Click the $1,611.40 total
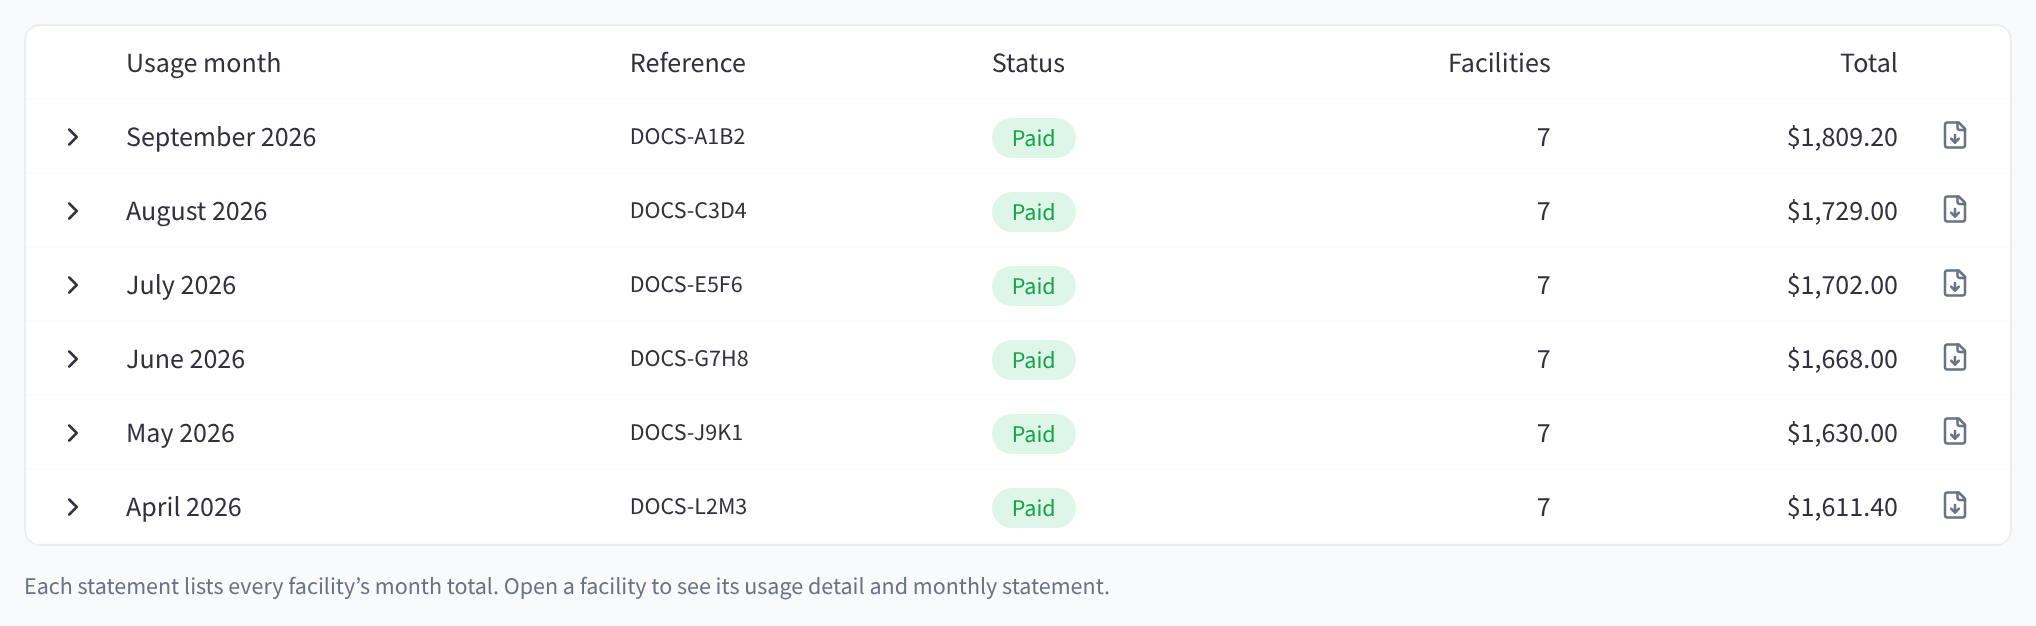This screenshot has width=2036, height=626. pyautogui.click(x=1842, y=507)
